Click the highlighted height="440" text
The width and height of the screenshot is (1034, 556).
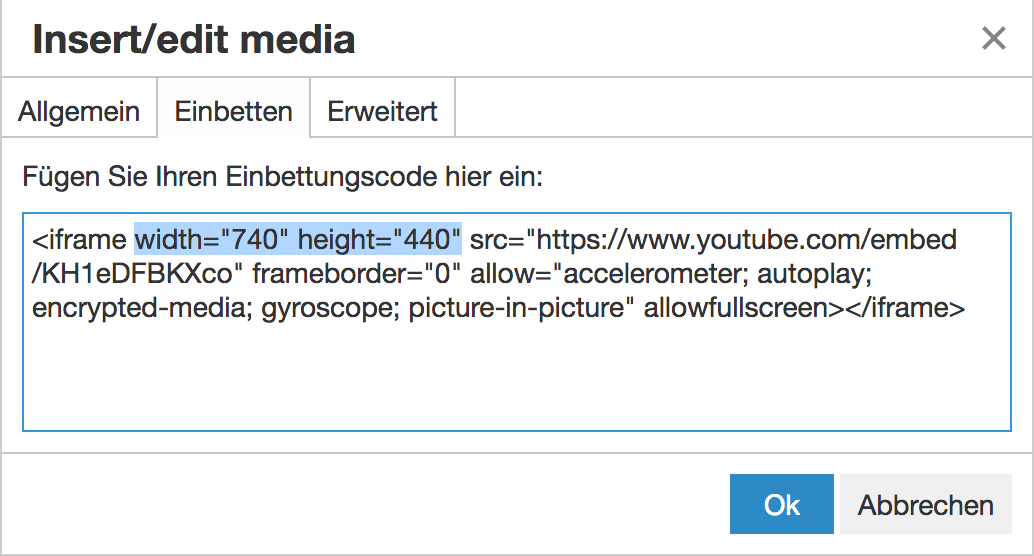pos(379,239)
